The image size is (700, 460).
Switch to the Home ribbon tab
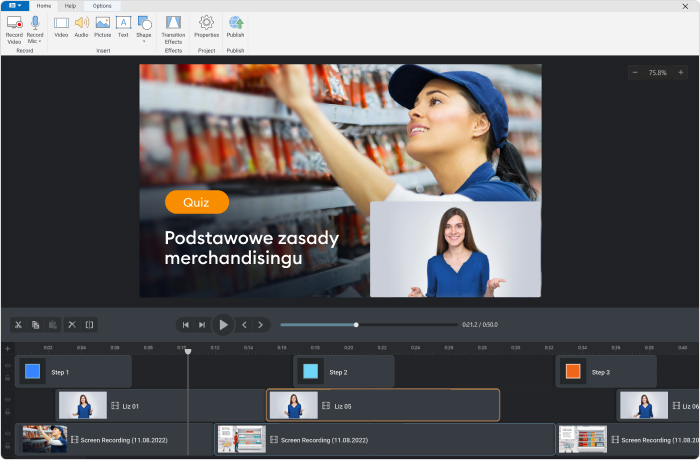(44, 6)
